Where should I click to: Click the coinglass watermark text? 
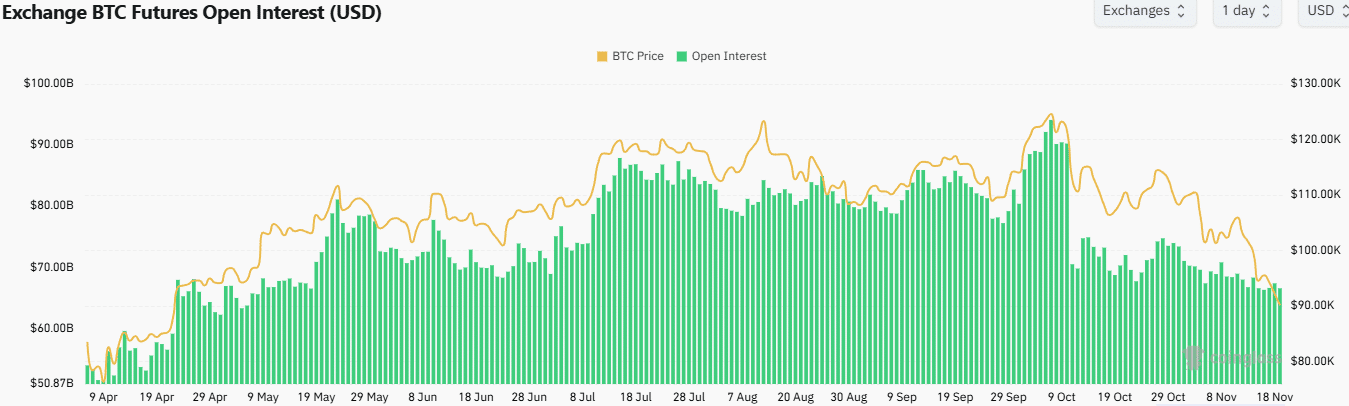[1241, 358]
